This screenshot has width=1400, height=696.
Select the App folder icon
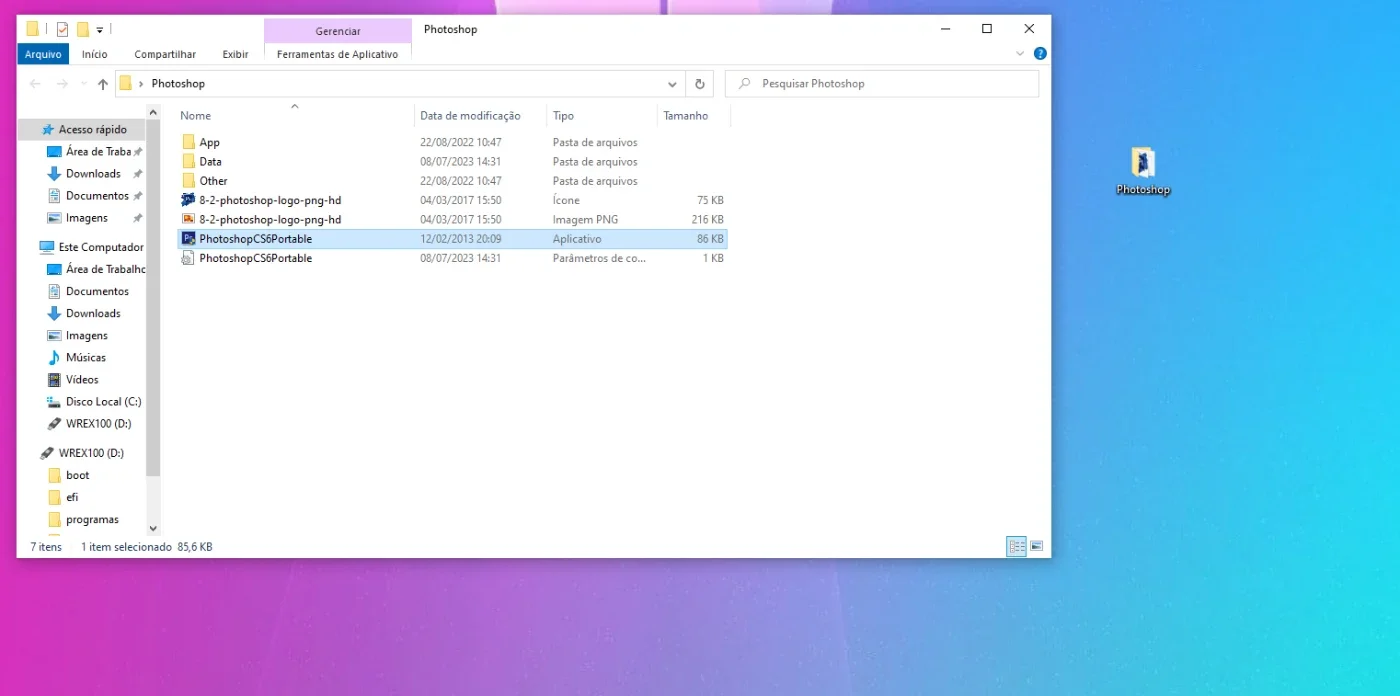[x=188, y=142]
